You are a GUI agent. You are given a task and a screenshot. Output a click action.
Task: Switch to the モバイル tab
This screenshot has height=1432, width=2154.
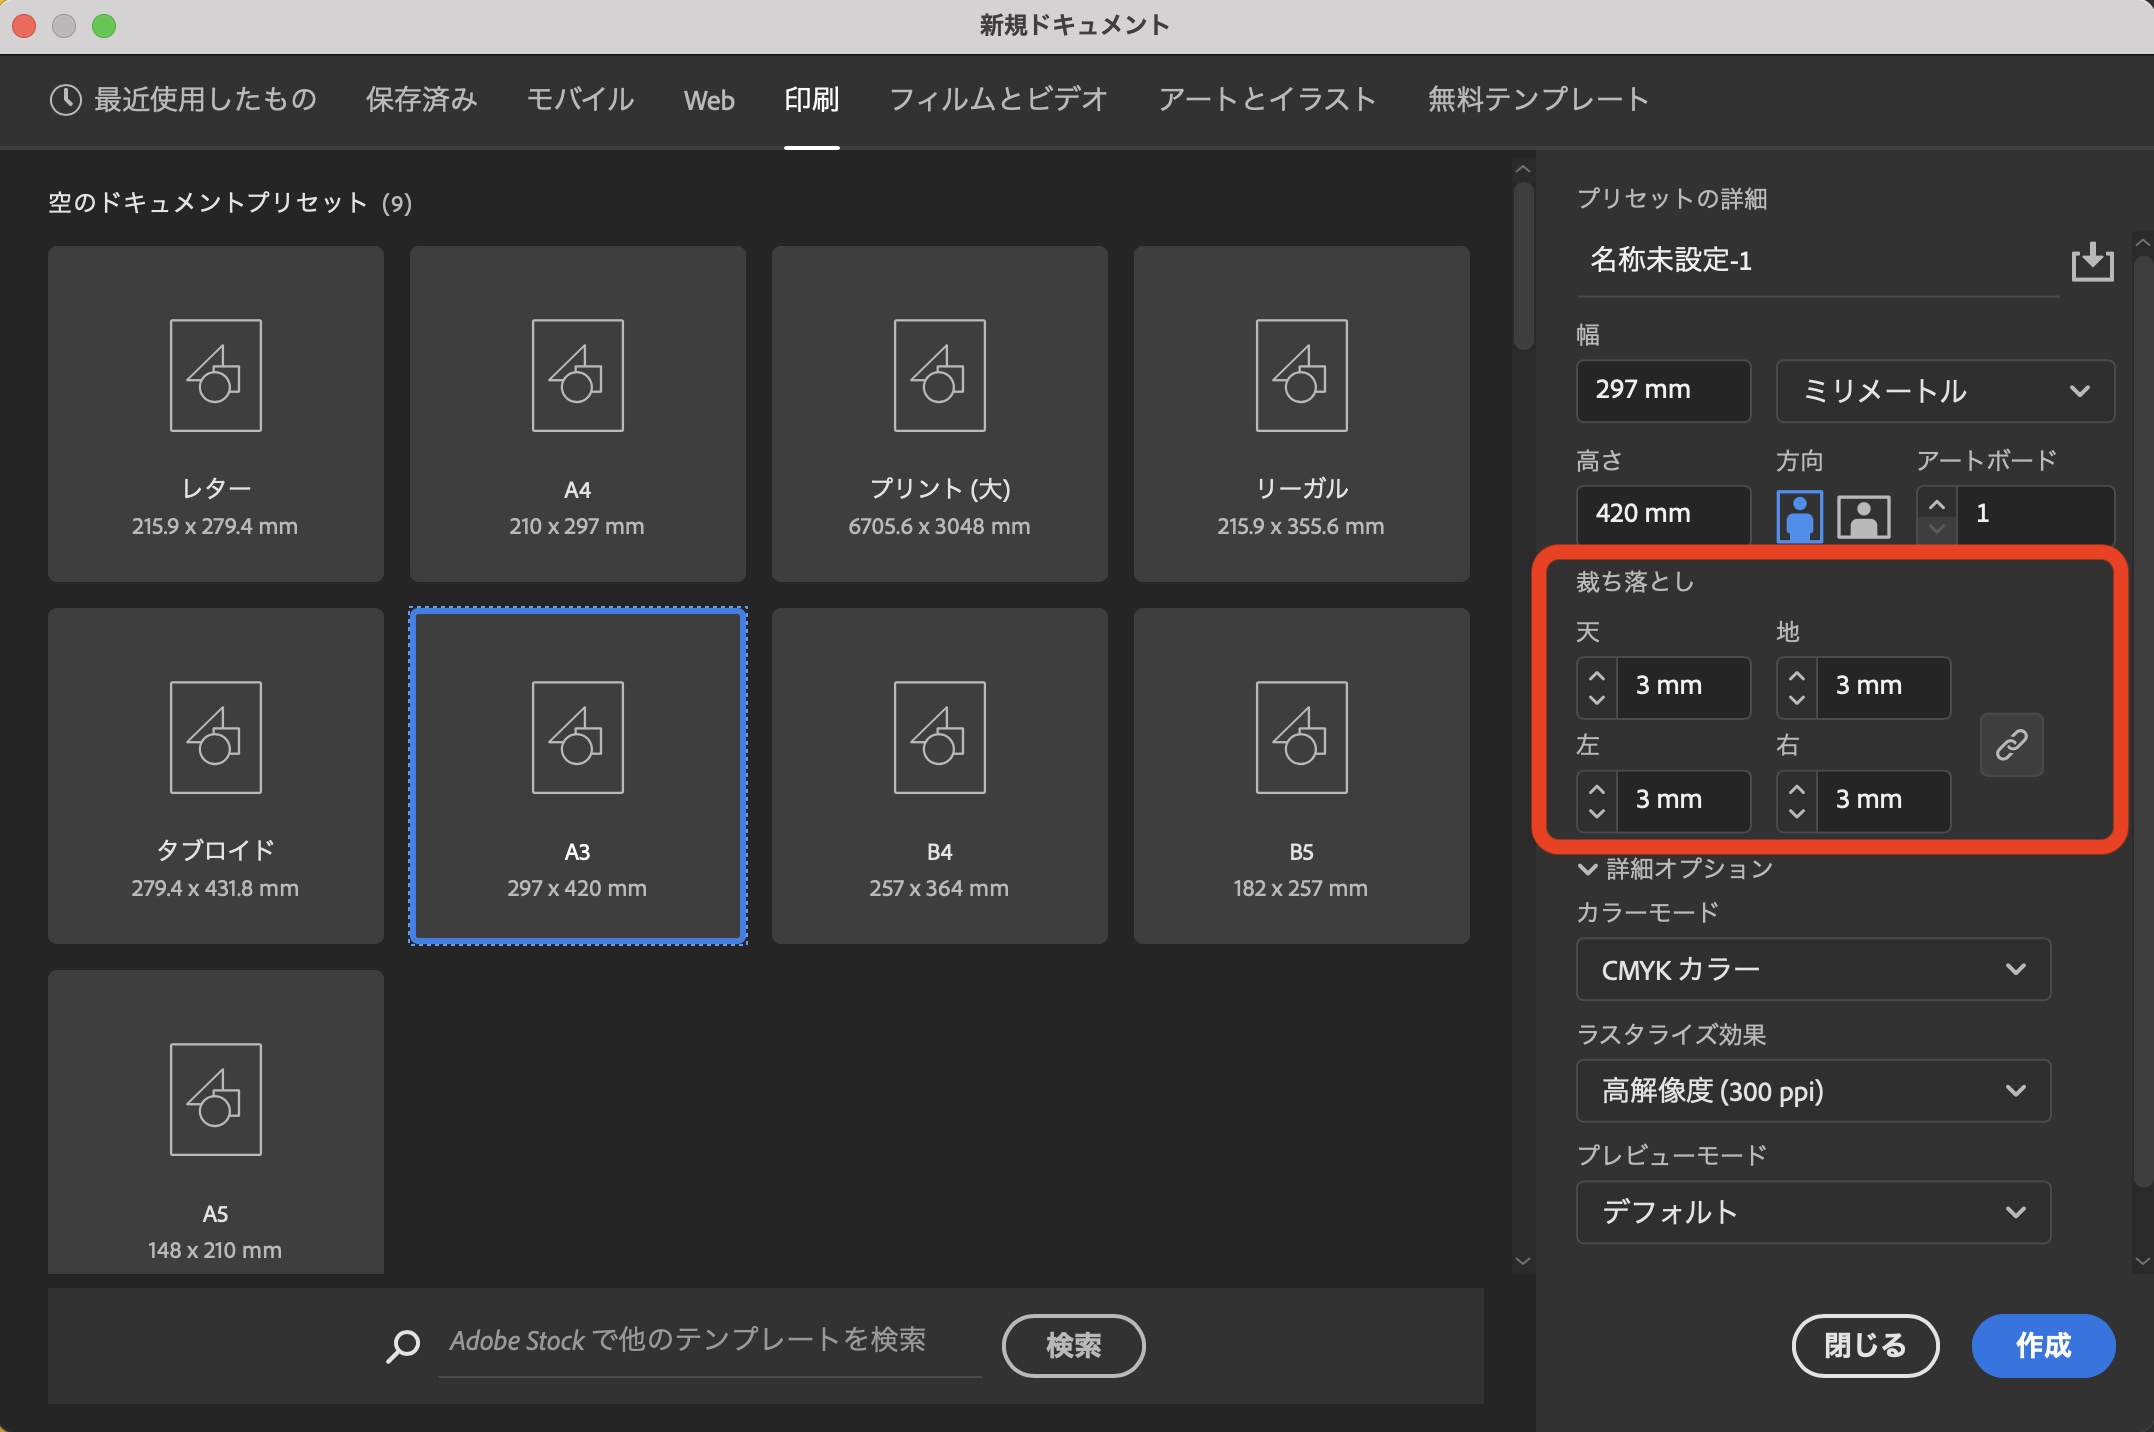coord(580,100)
